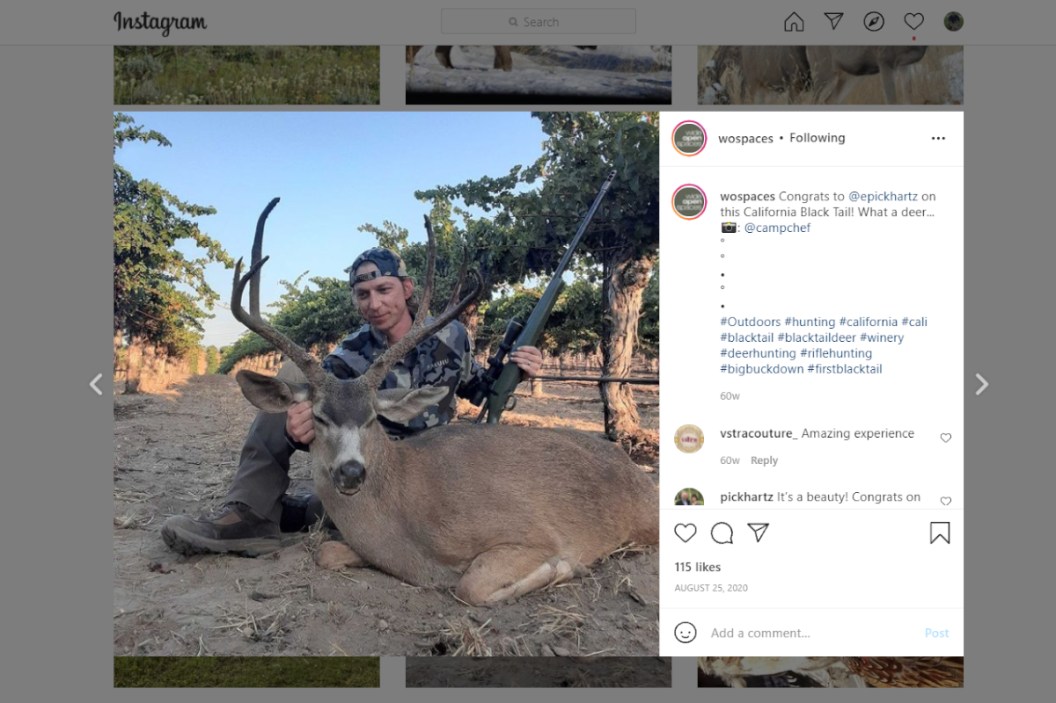Open the Home feed icon
The width and height of the screenshot is (1056, 703).
795,20
